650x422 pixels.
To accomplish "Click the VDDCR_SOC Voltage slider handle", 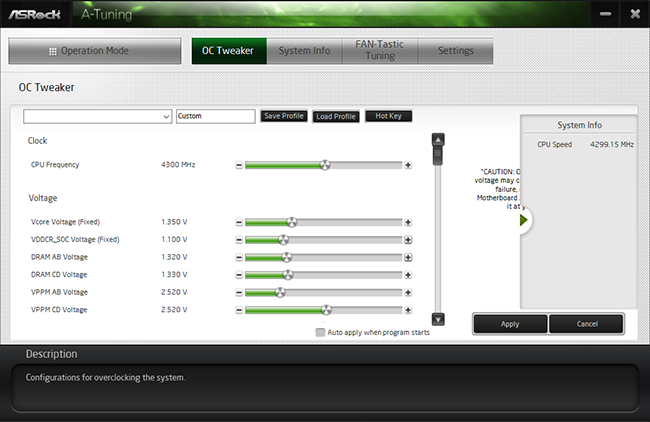I will (283, 240).
